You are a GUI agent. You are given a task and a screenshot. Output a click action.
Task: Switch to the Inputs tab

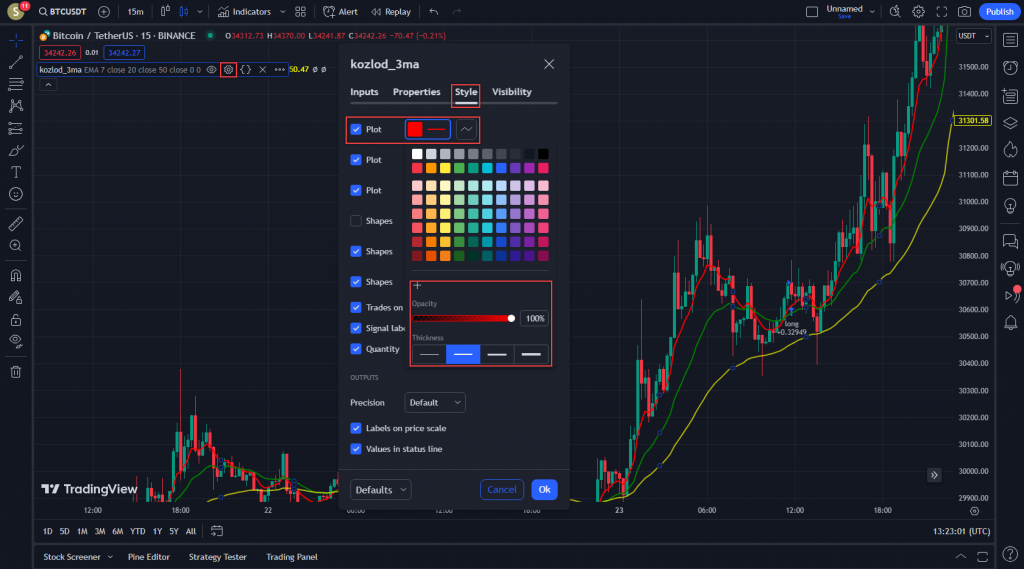pos(364,92)
